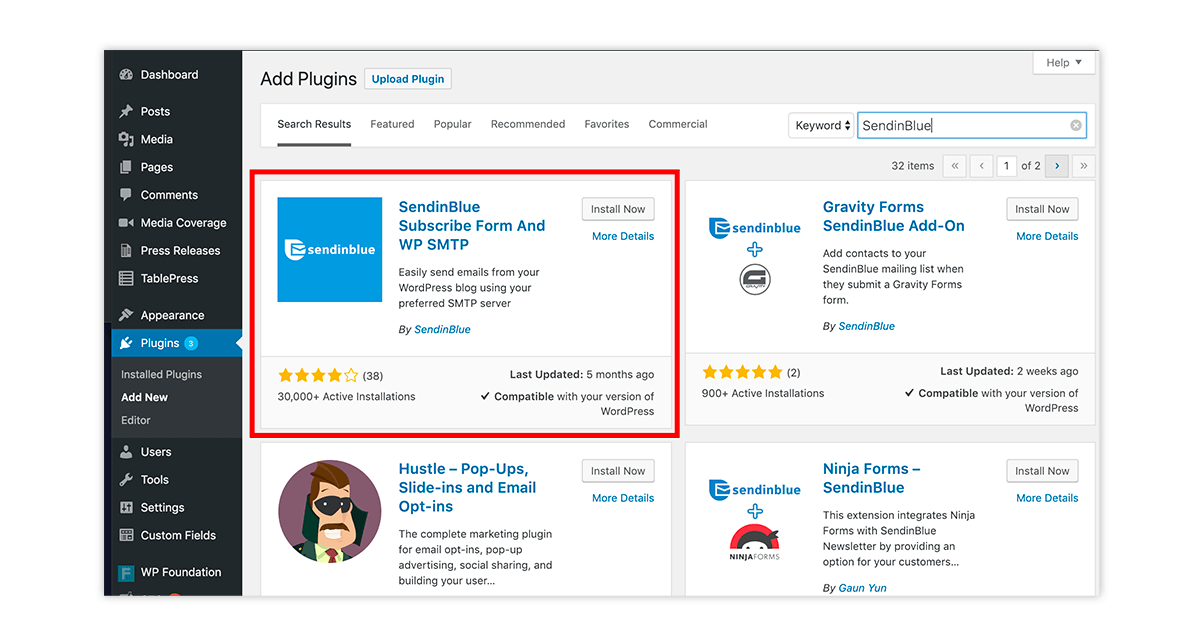Open the plugin Editor submenu item
The height and width of the screenshot is (628, 1200).
[136, 421]
